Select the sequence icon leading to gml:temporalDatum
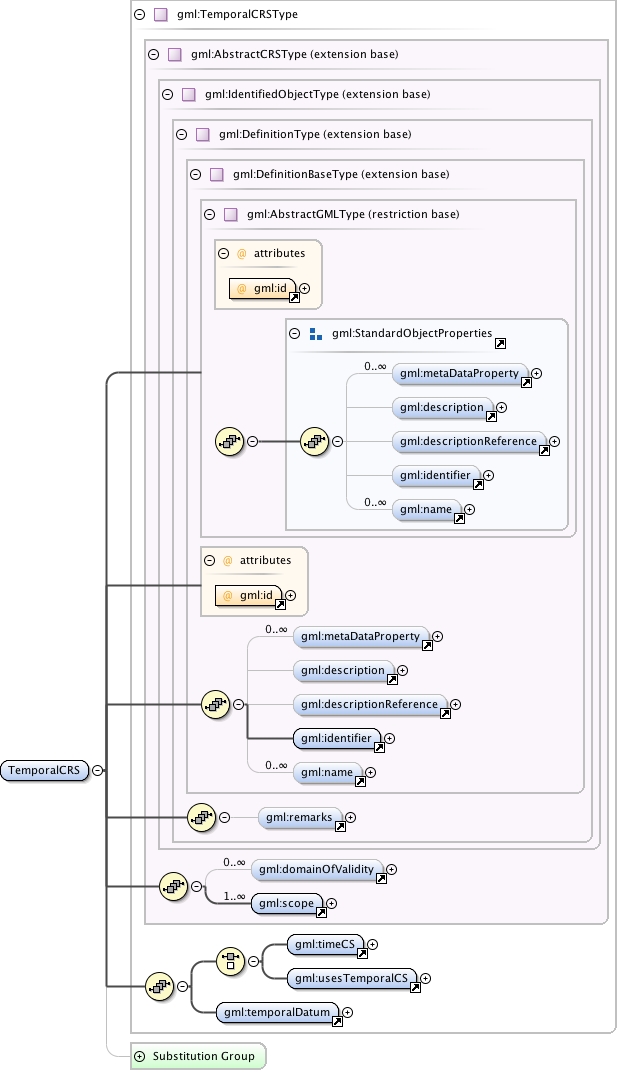Viewport: 618px width, 1073px height. 159,986
